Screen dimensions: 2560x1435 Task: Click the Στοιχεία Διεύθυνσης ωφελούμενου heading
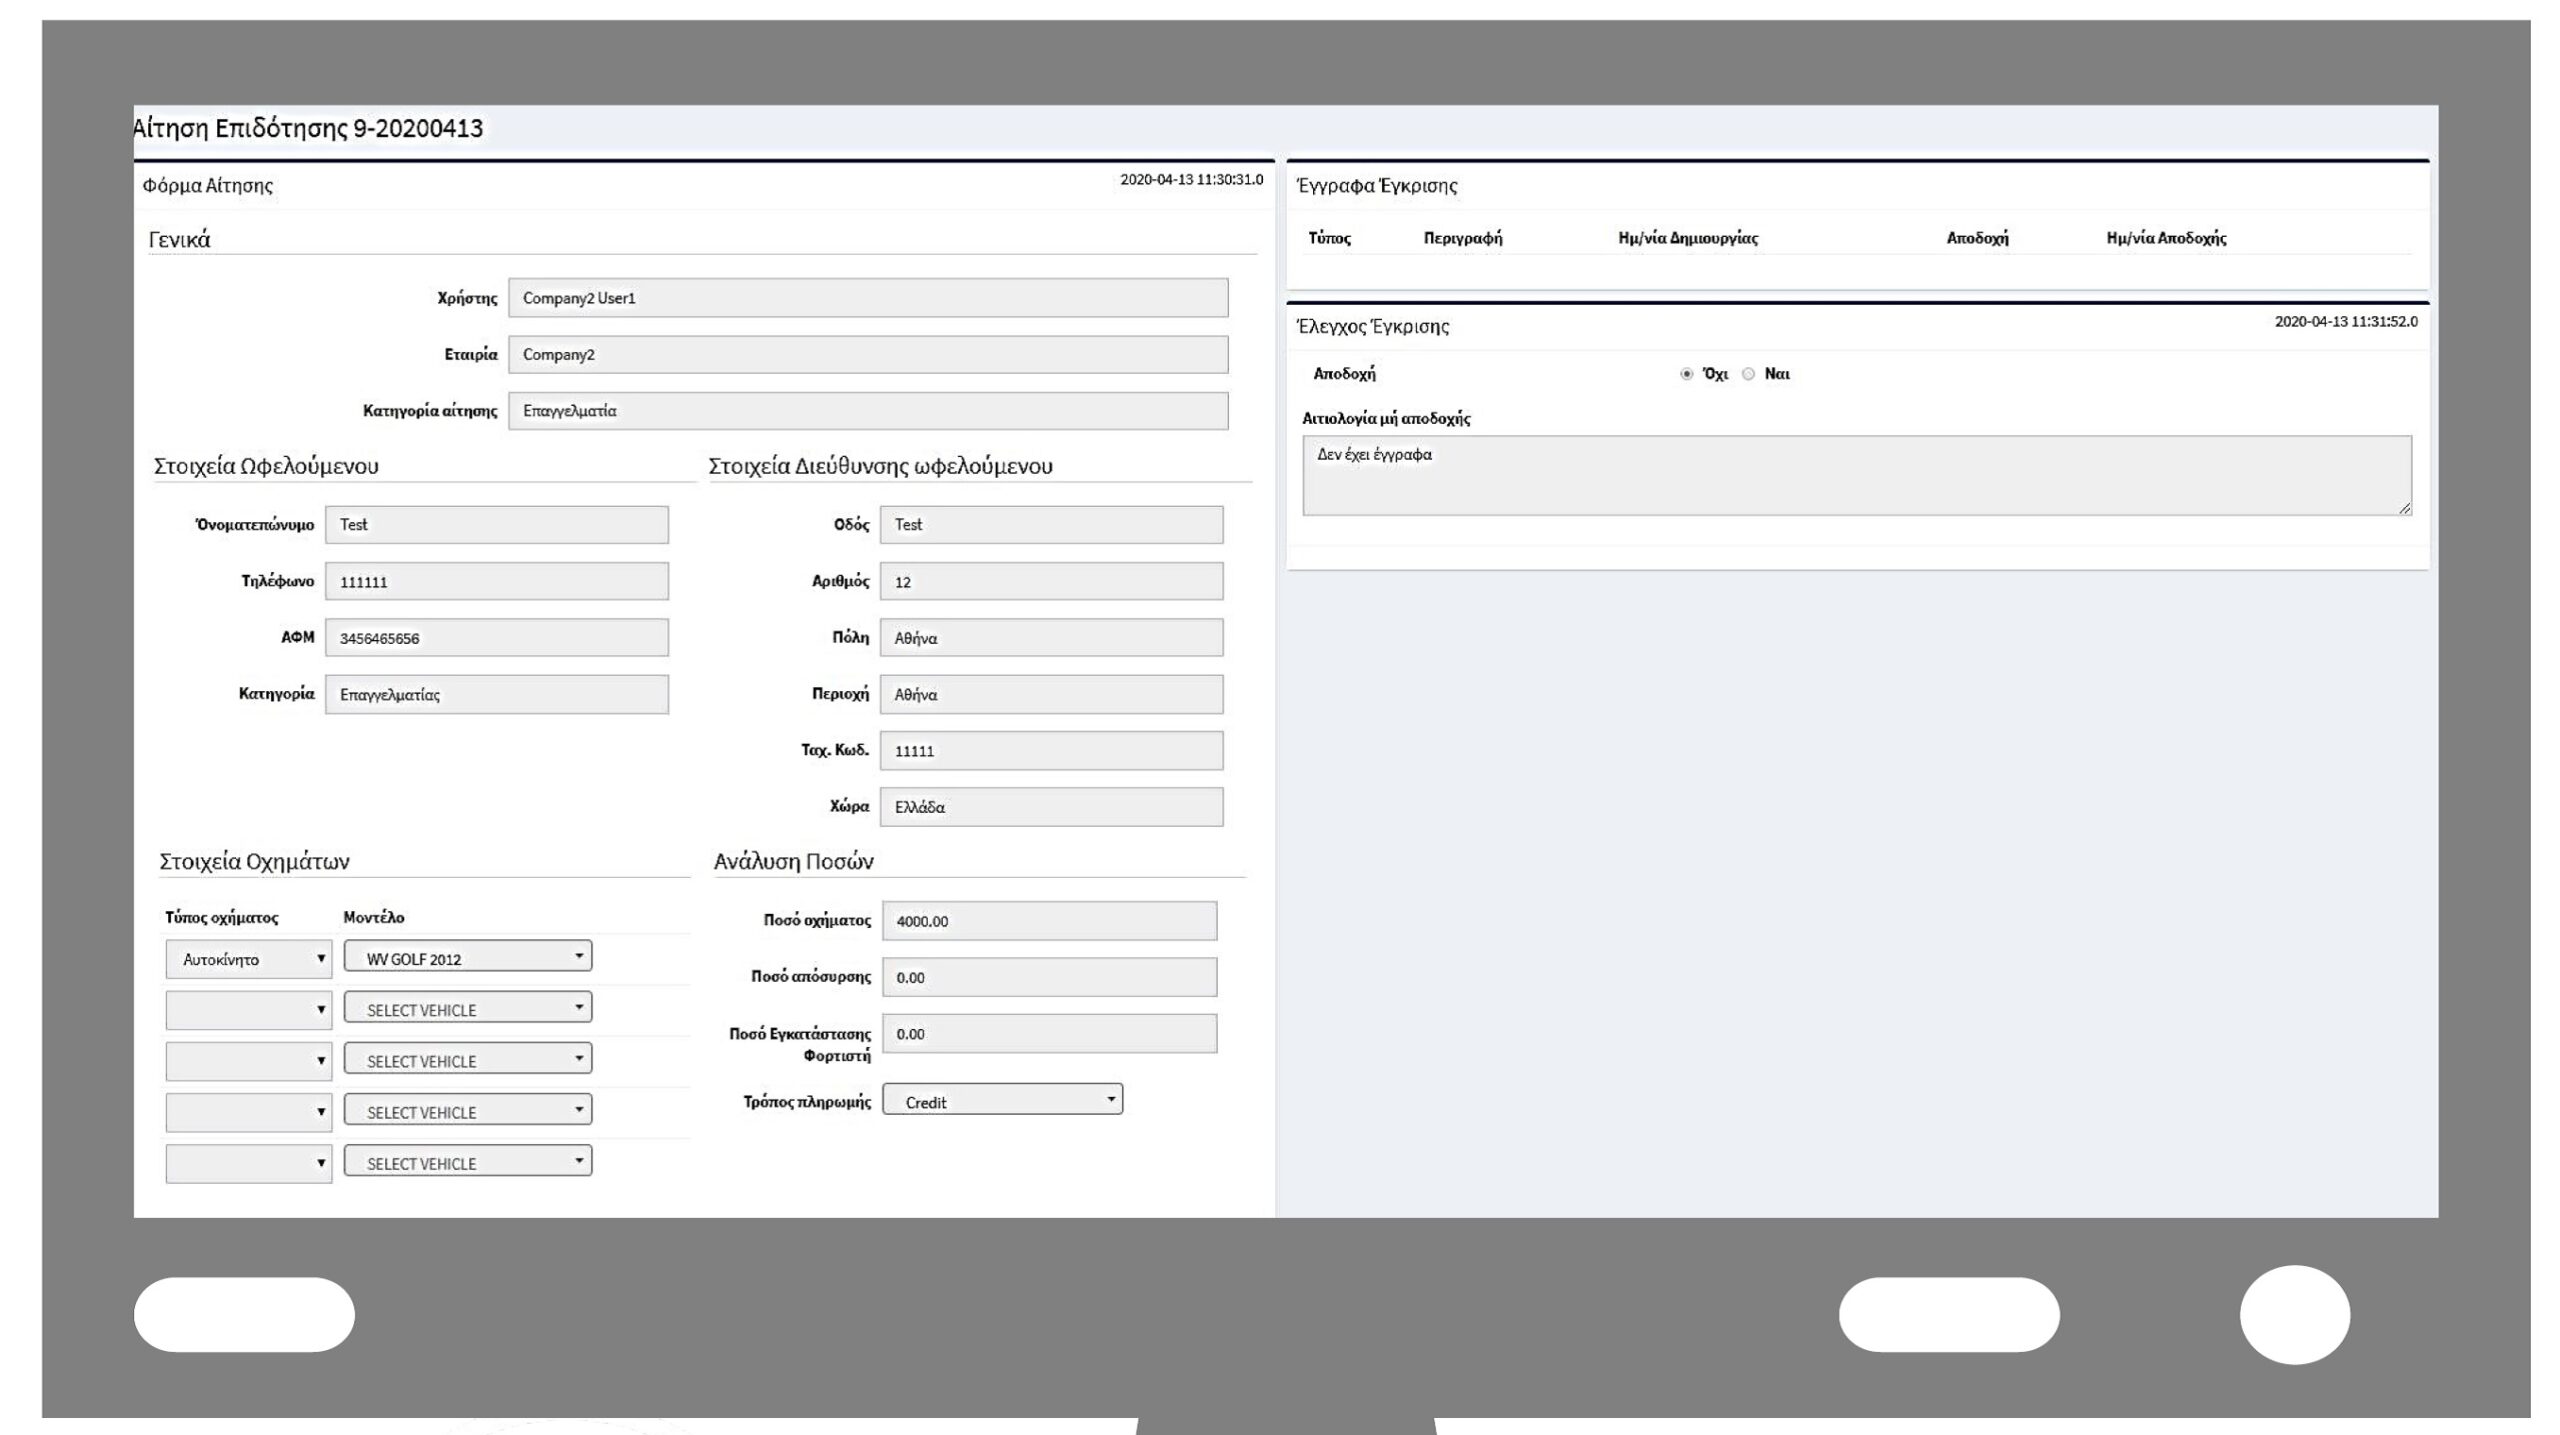pos(881,466)
